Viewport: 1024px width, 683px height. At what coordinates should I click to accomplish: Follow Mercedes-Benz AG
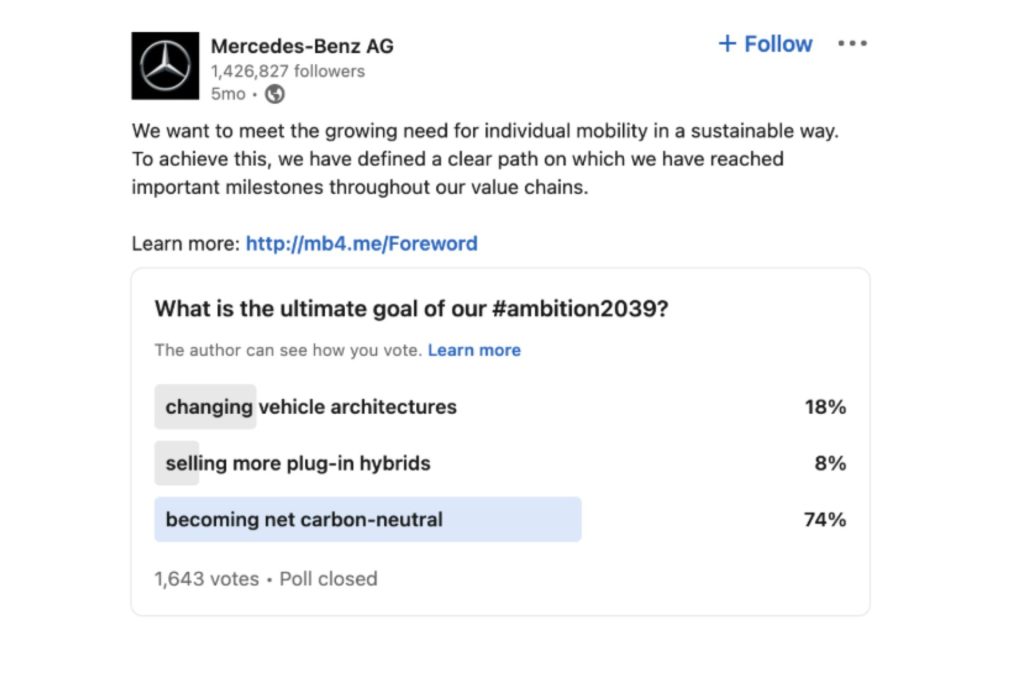pyautogui.click(x=765, y=44)
